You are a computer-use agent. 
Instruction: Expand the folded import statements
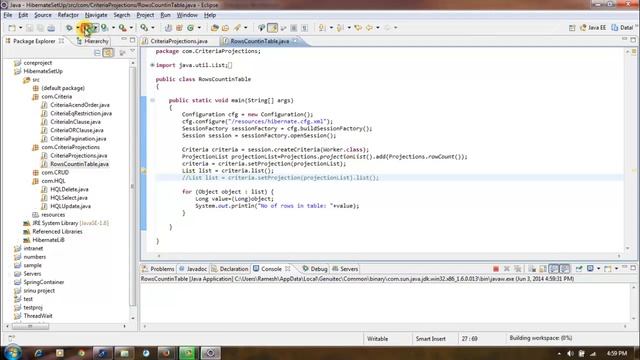click(152, 65)
